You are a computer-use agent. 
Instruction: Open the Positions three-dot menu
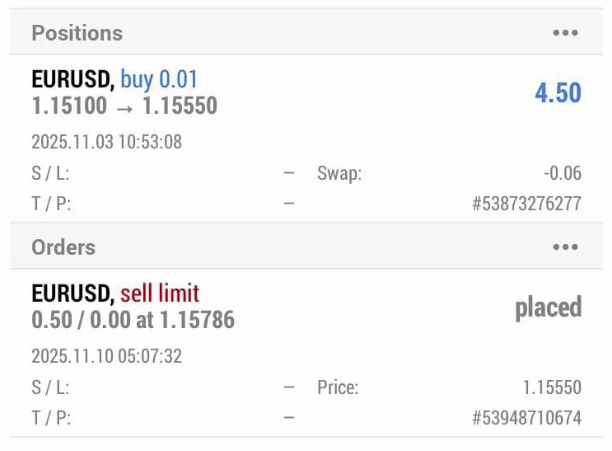565,33
